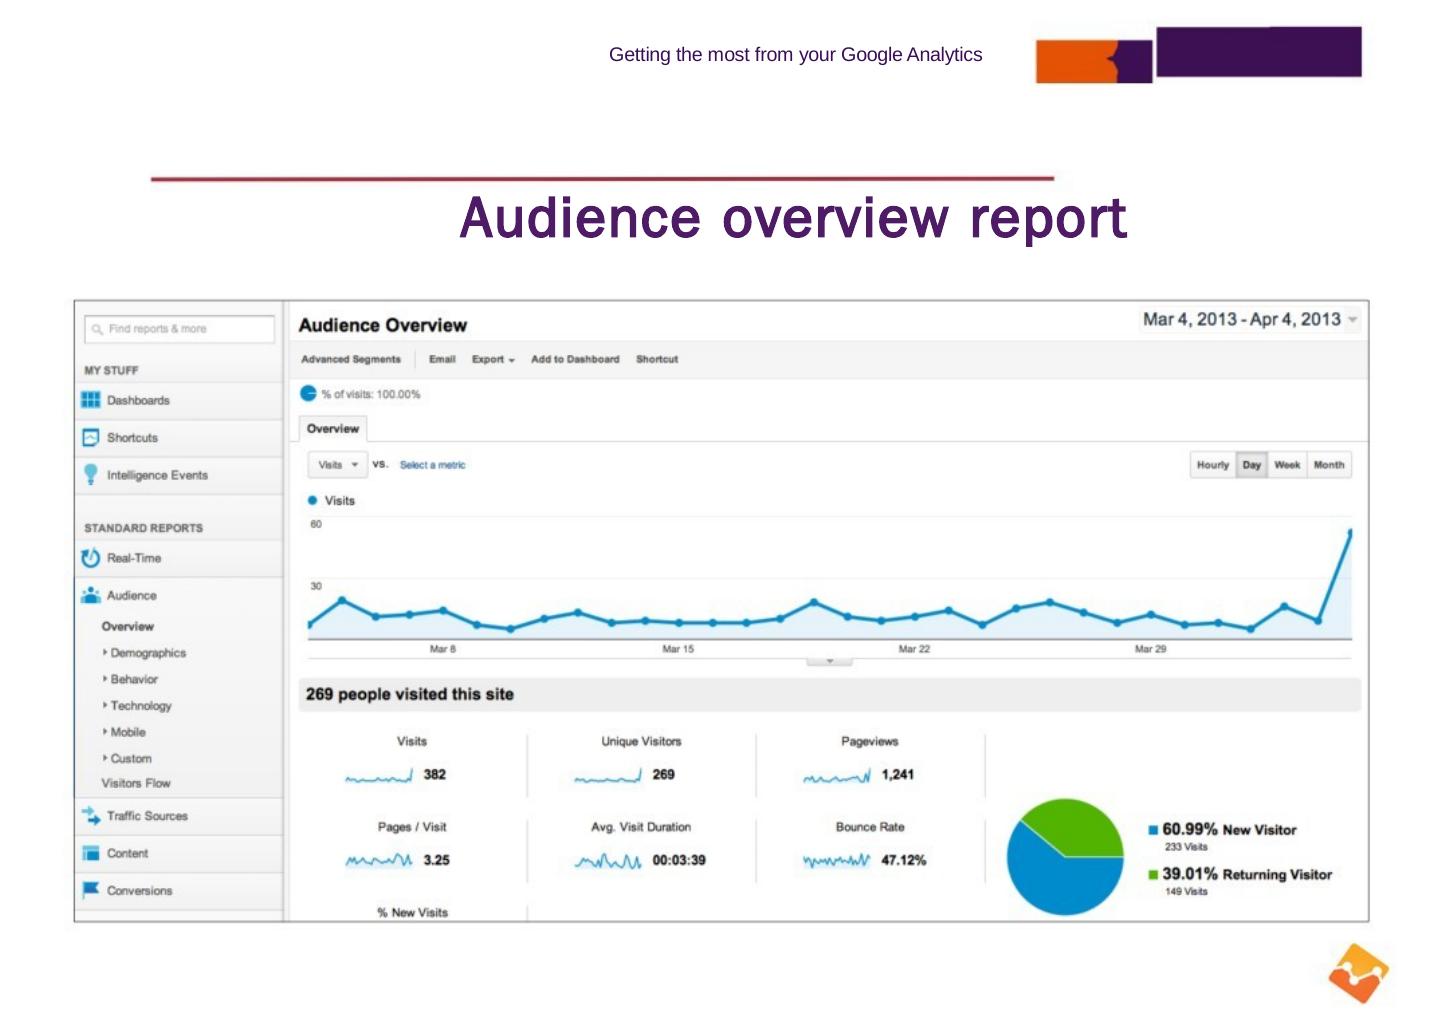Expand the Demographics submenu

(147, 653)
